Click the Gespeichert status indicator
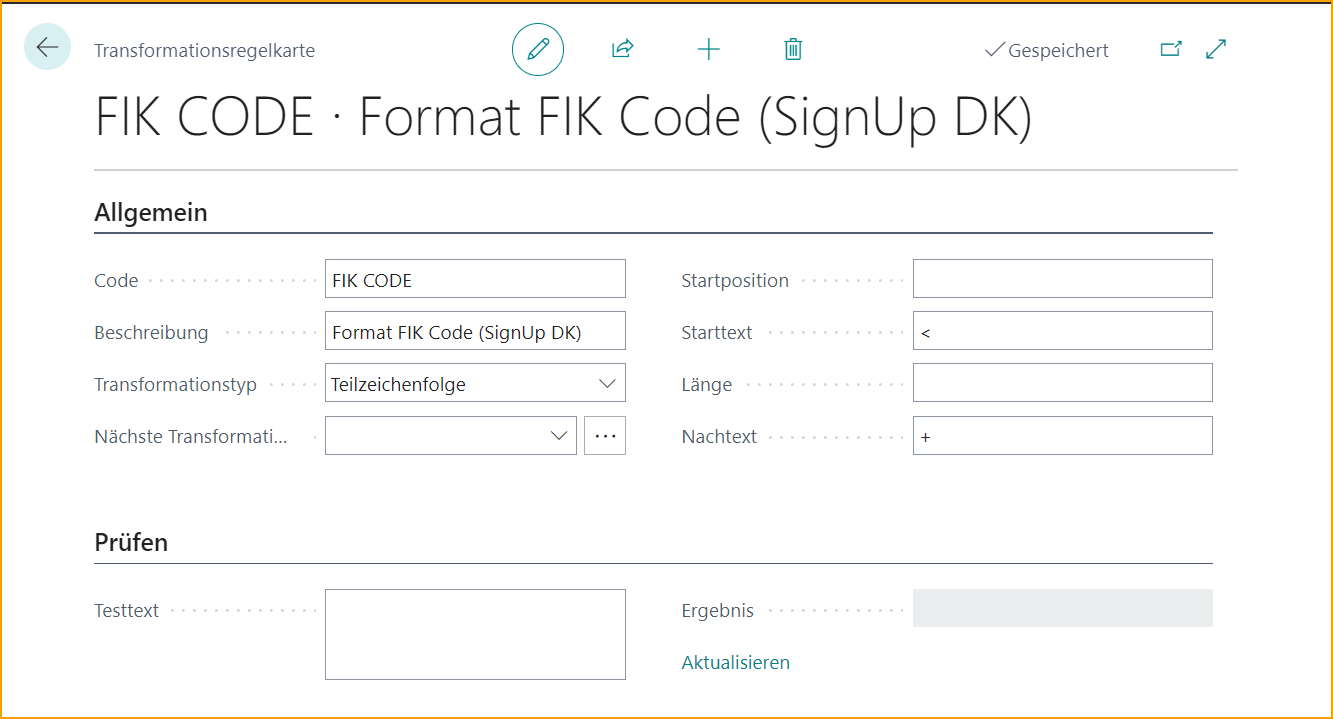 coord(1047,51)
